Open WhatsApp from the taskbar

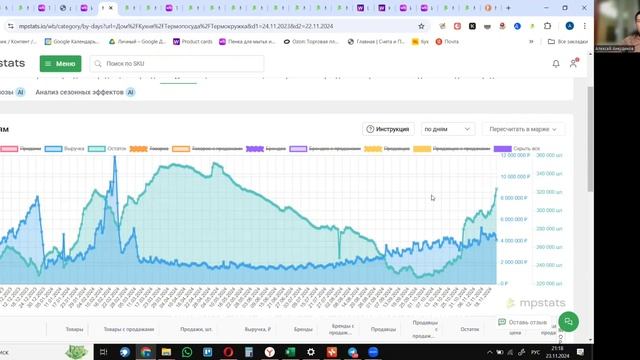click(x=187, y=352)
